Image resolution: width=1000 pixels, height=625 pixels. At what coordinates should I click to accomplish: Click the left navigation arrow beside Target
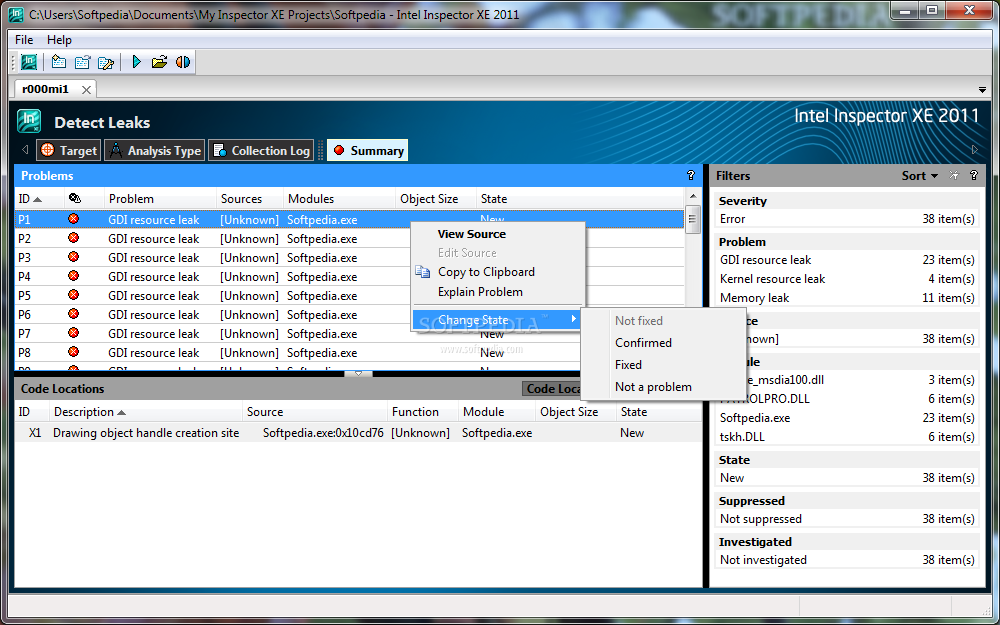pyautogui.click(x=25, y=150)
